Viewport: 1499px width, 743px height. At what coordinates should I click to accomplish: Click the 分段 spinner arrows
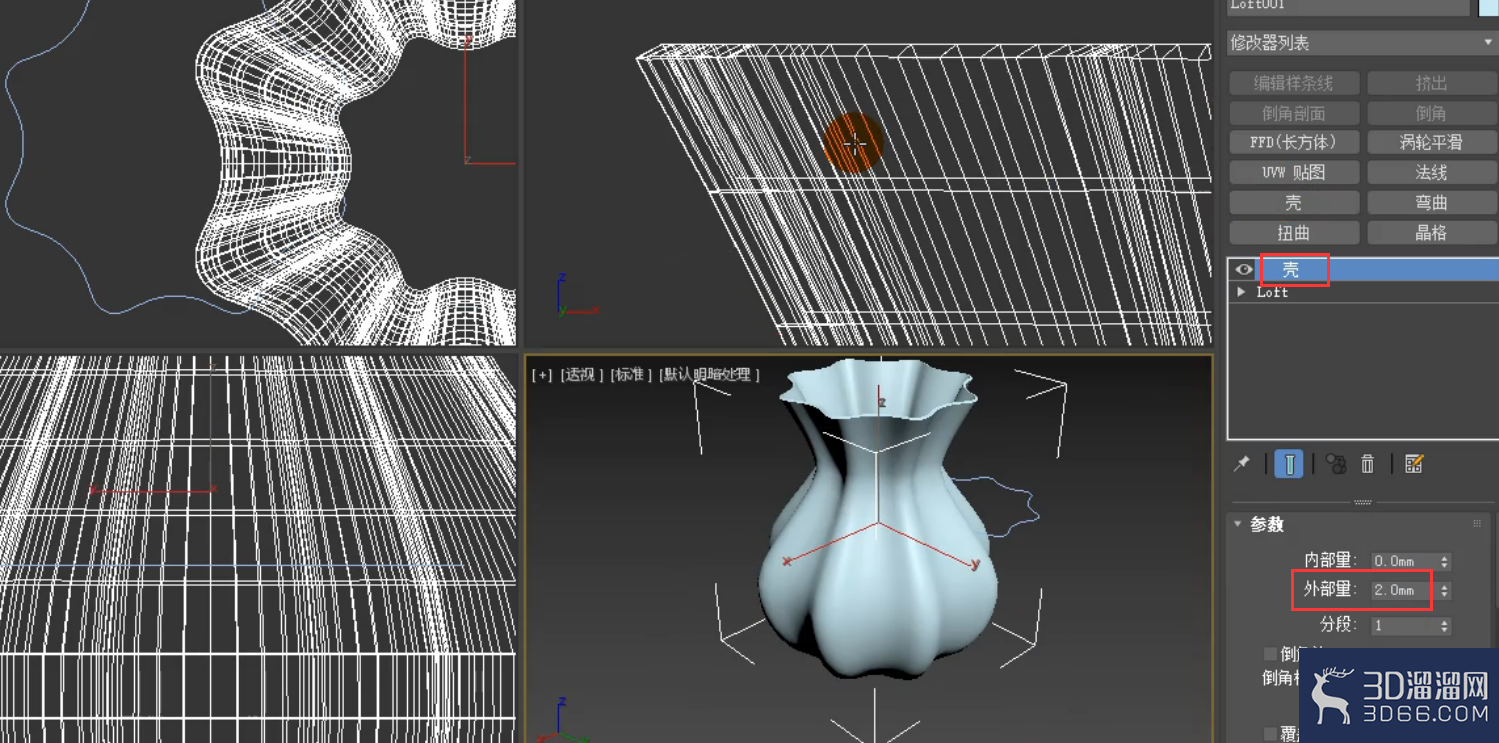point(1444,625)
